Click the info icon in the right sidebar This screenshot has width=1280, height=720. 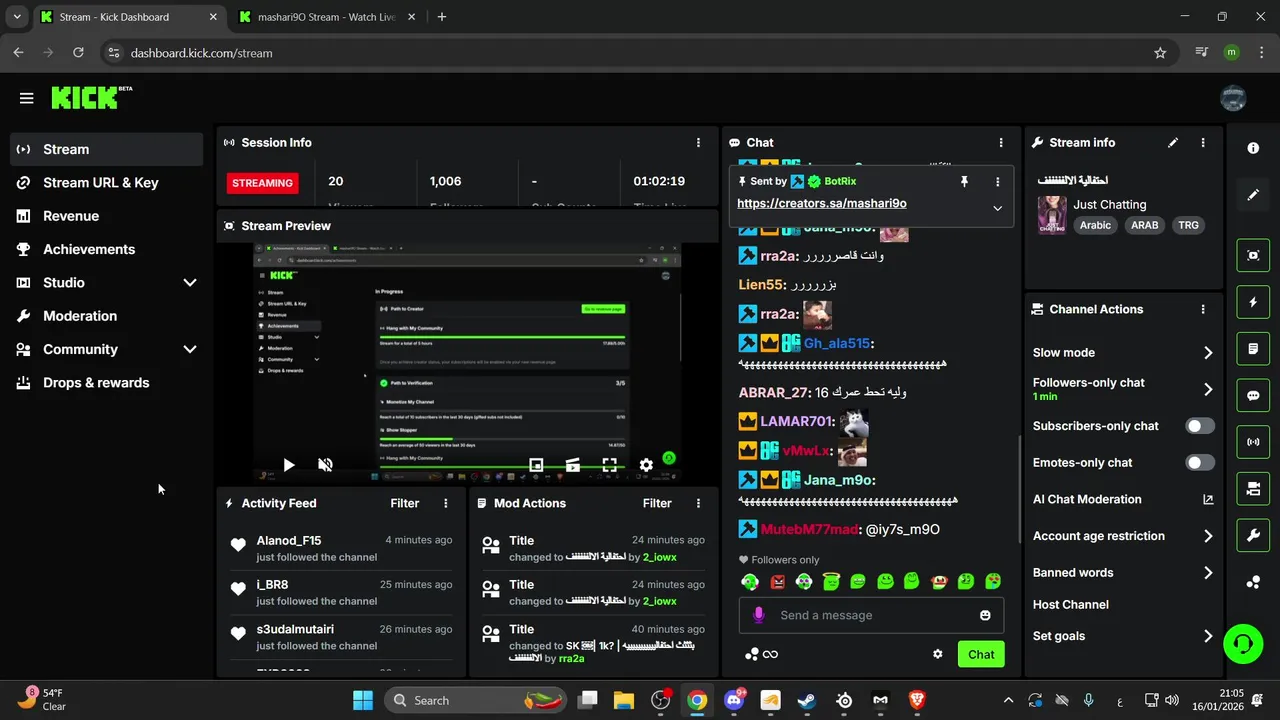coord(1253,148)
